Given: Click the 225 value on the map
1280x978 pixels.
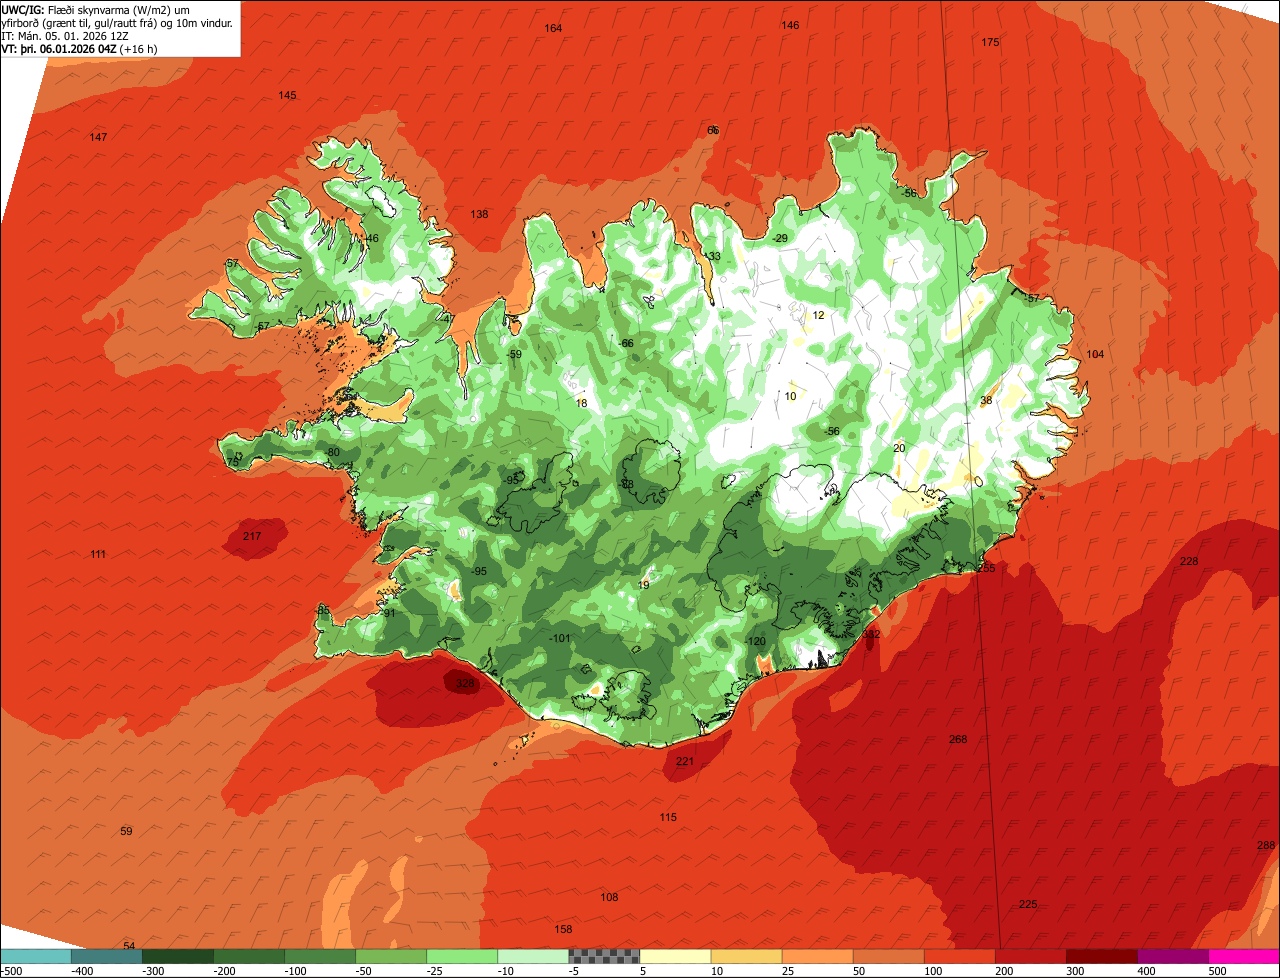Looking at the screenshot, I should point(1028,905).
